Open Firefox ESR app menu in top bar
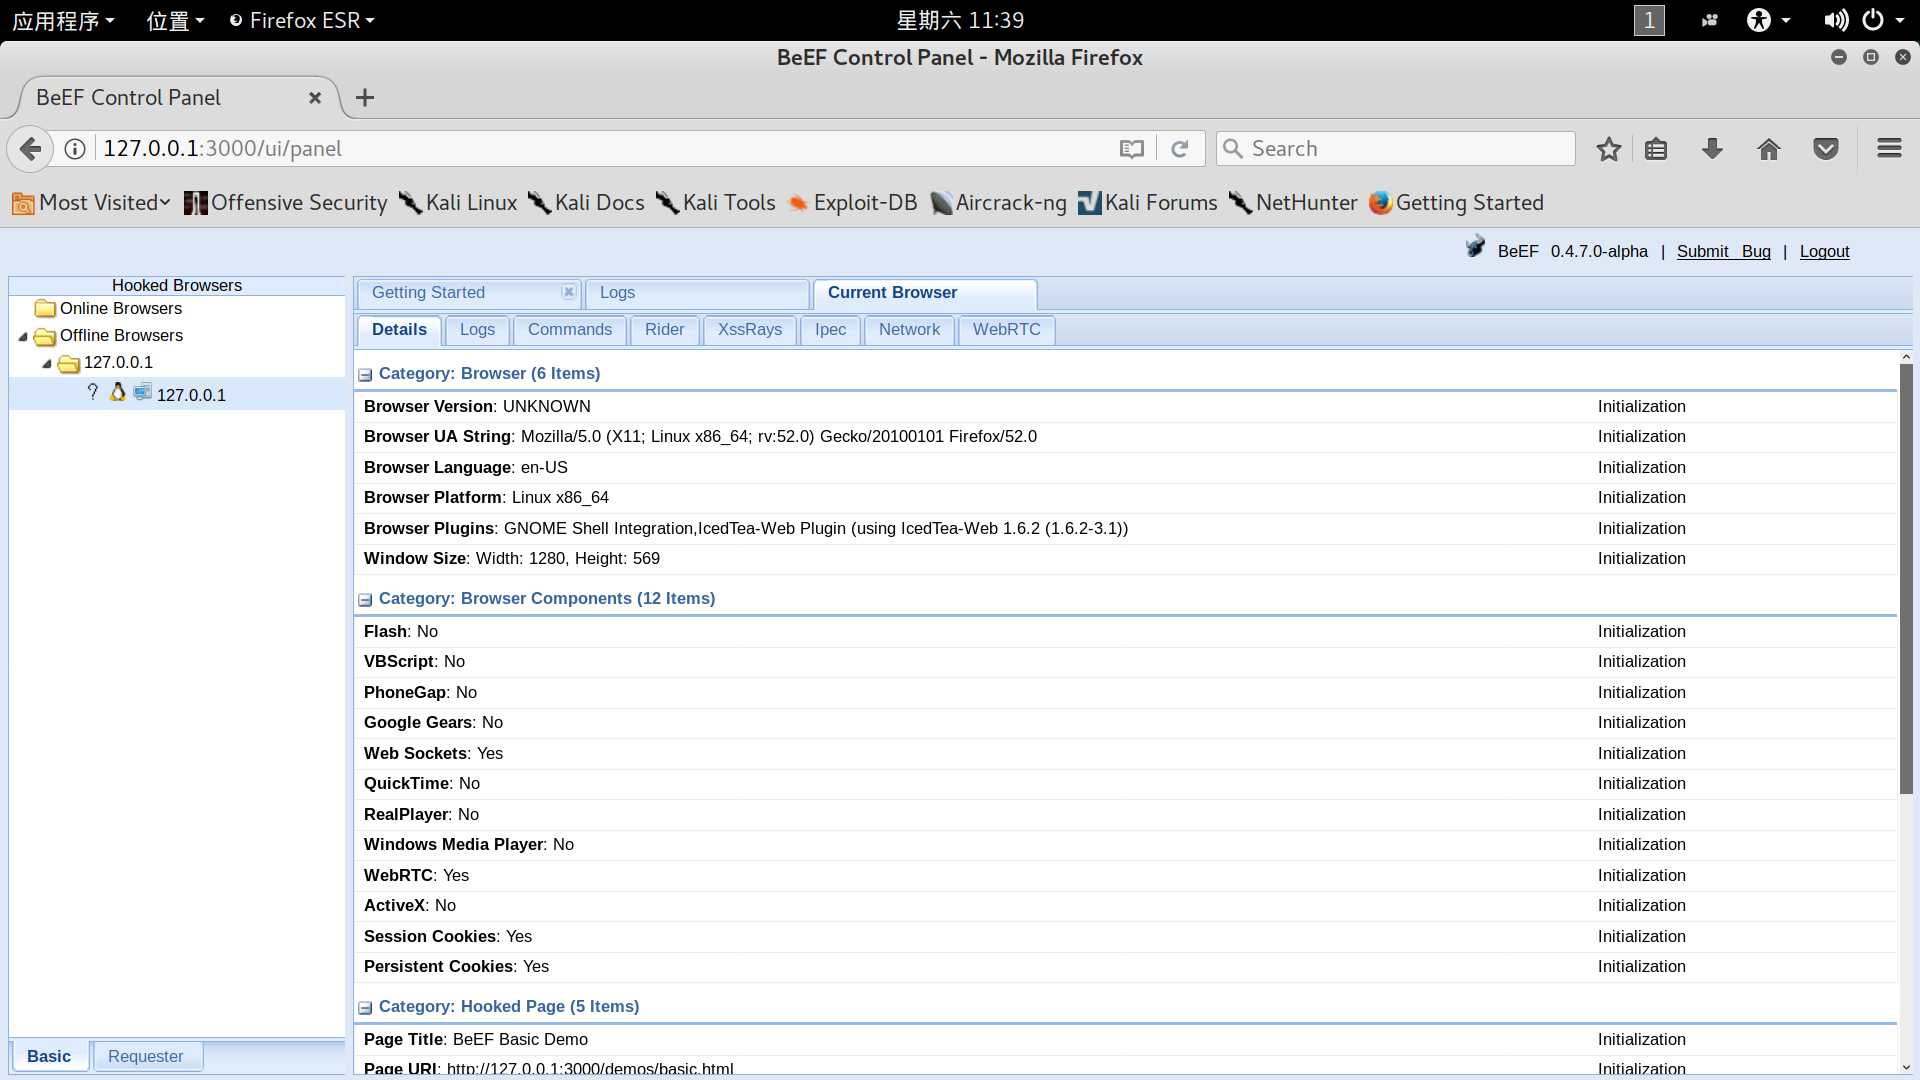This screenshot has height=1080, width=1920. pyautogui.click(x=302, y=20)
